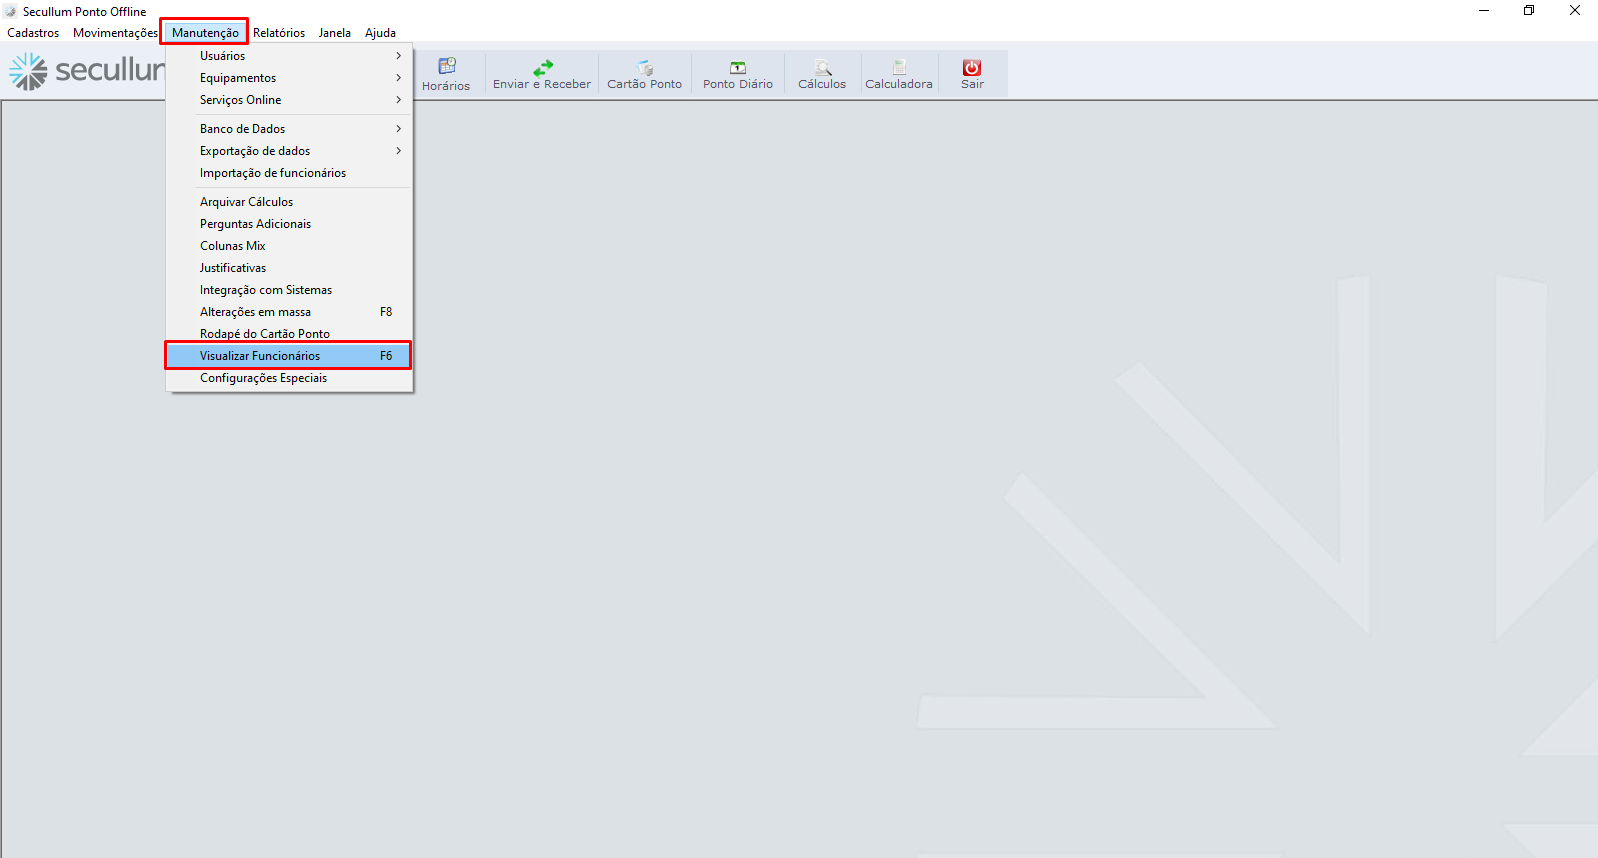The width and height of the screenshot is (1598, 858).
Task: Open the Ajuda menu
Action: [x=380, y=33]
